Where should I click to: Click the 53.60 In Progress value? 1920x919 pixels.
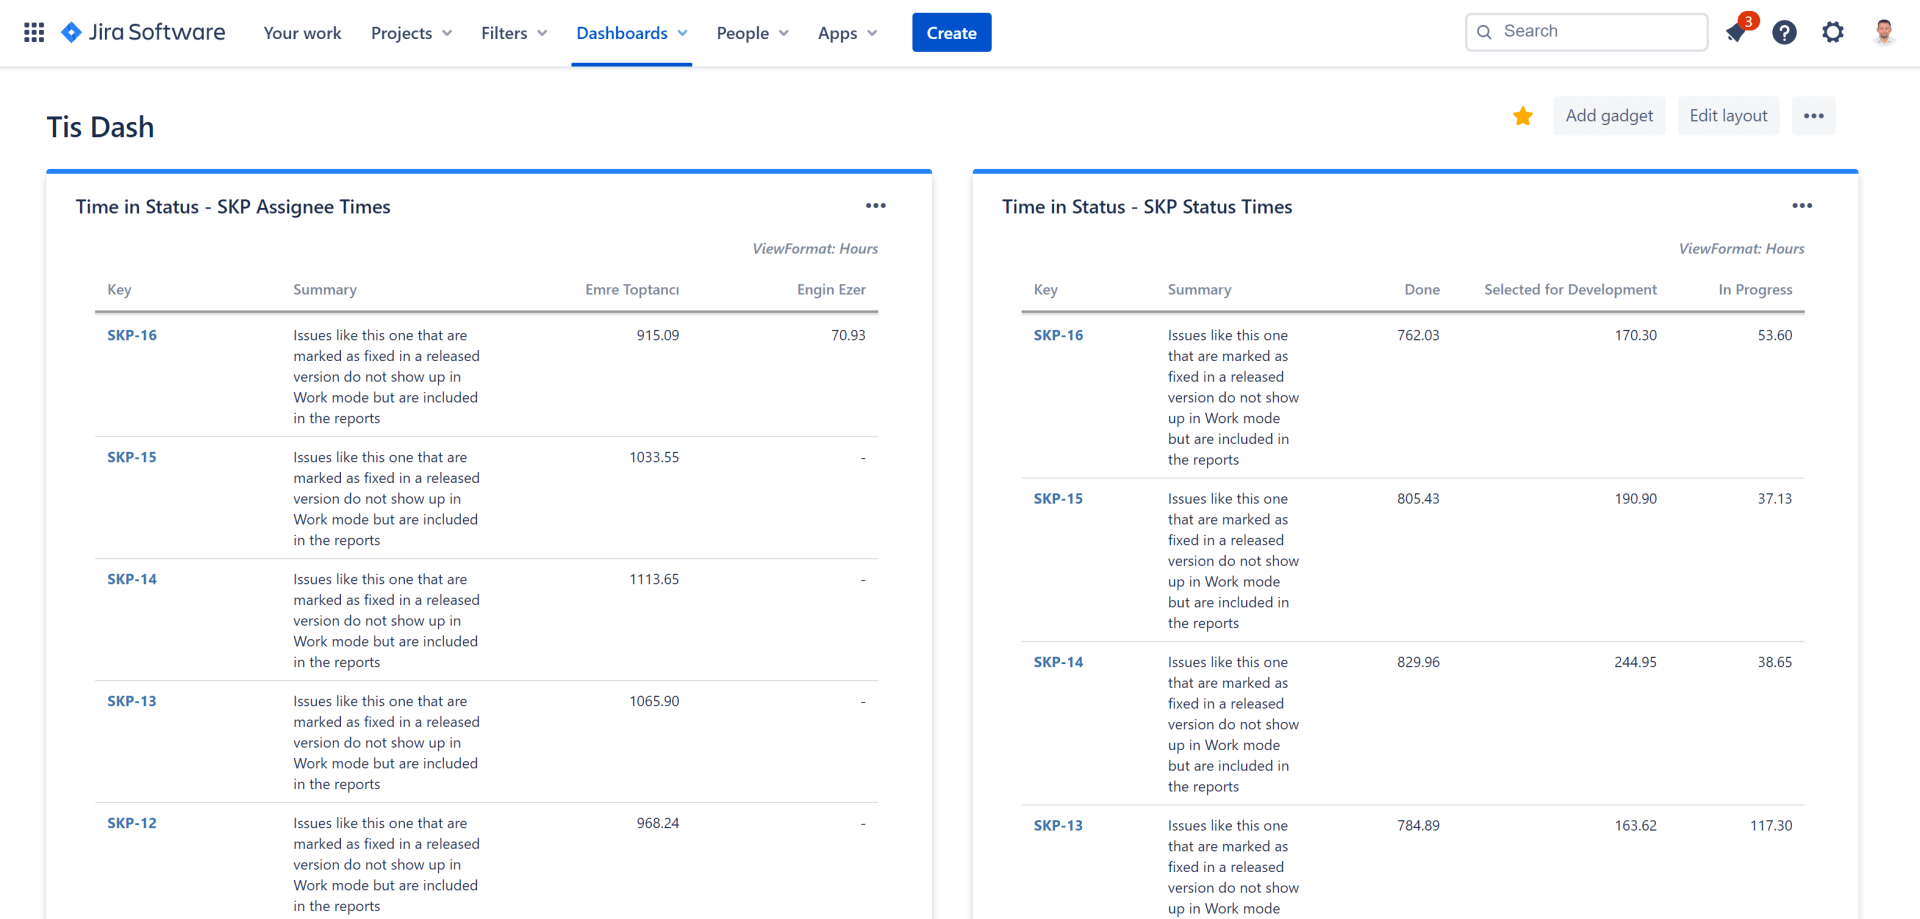(1775, 336)
